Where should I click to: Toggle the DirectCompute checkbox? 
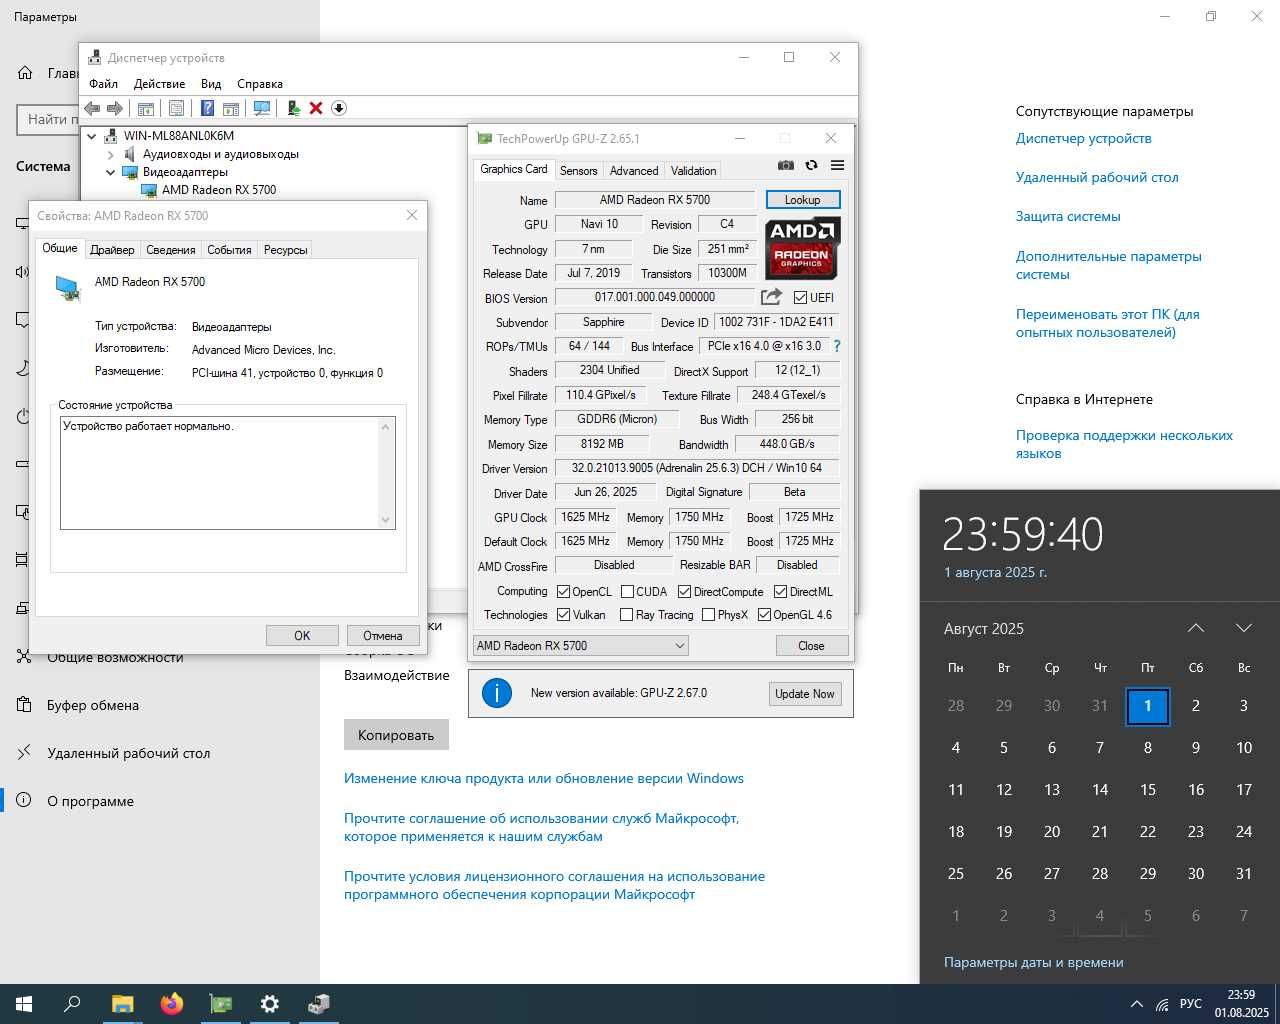point(684,591)
